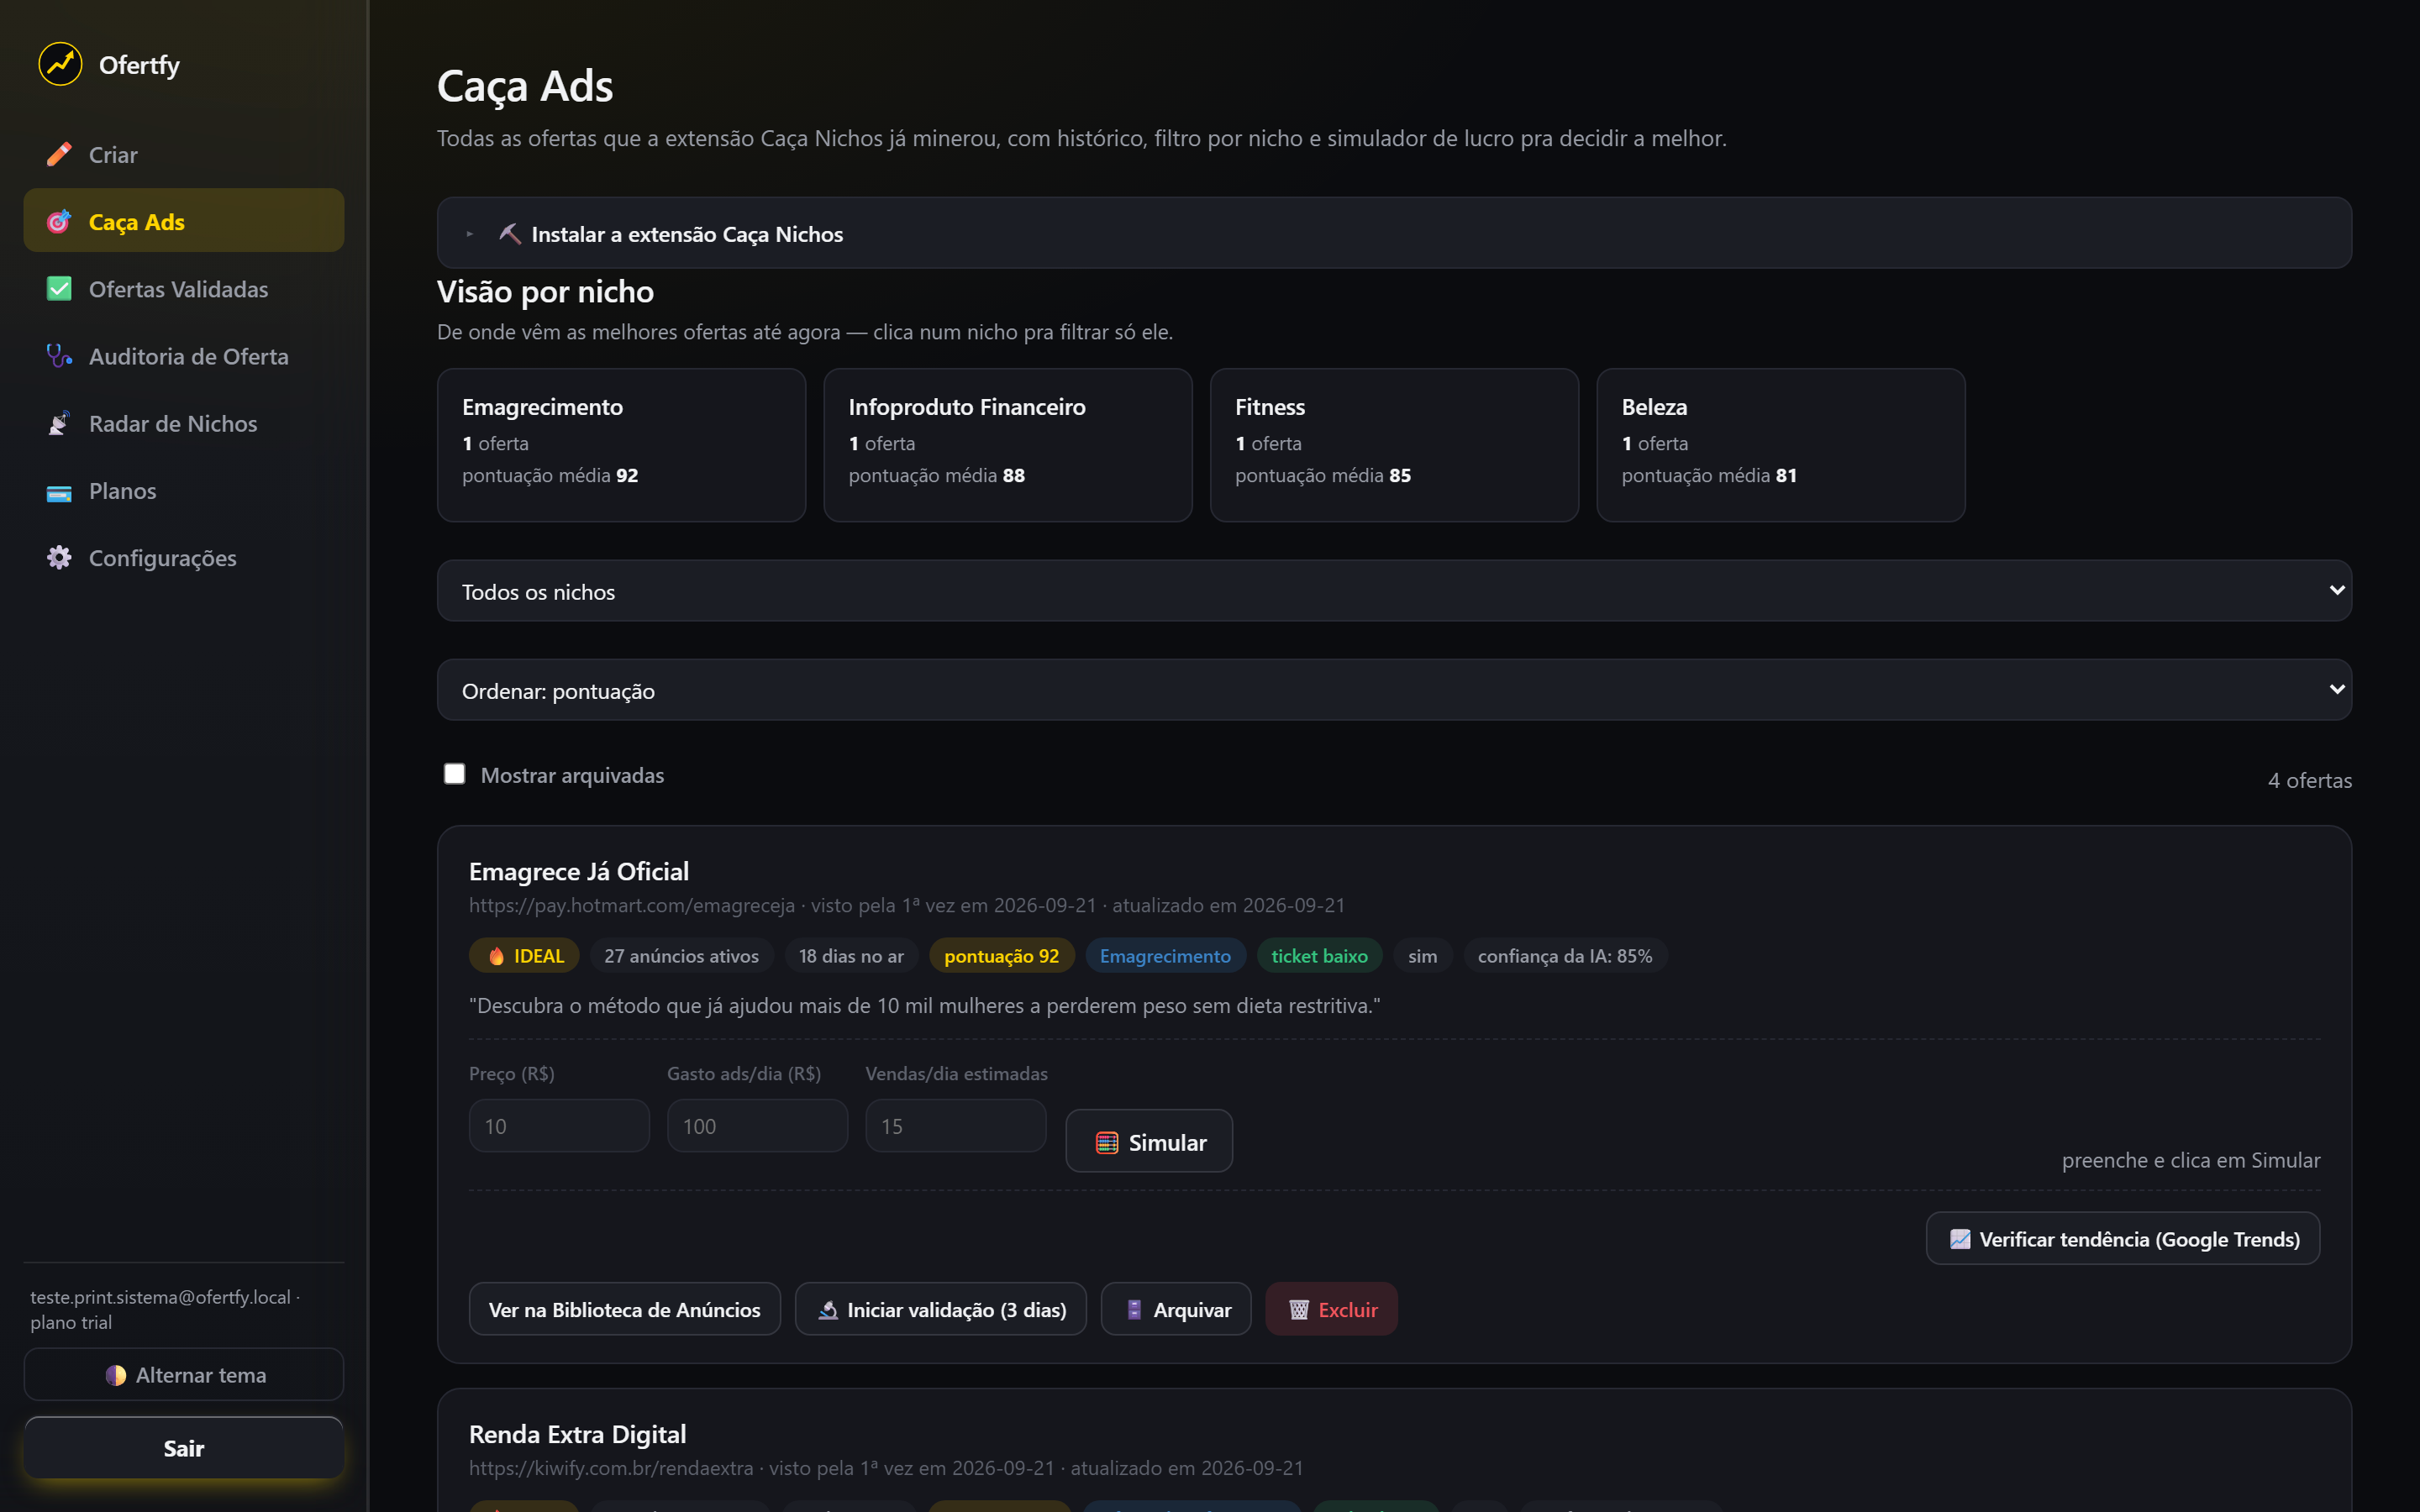Click the Emagrece Já Oficial title
The width and height of the screenshot is (2420, 1512).
coord(578,871)
